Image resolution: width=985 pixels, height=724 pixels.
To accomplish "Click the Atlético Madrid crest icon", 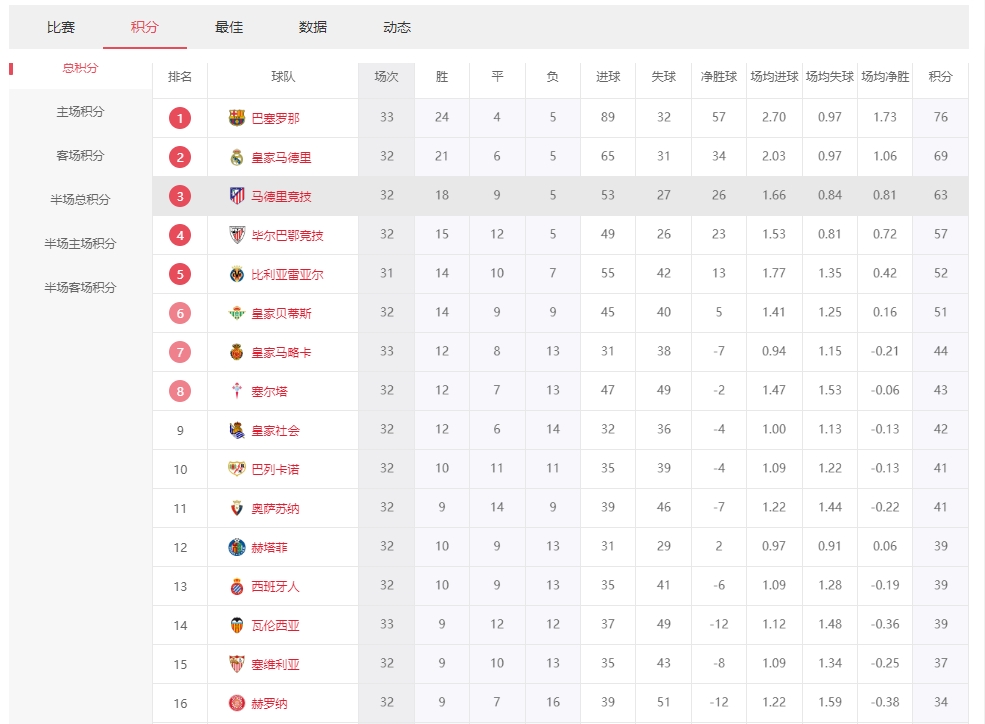I will pos(237,196).
